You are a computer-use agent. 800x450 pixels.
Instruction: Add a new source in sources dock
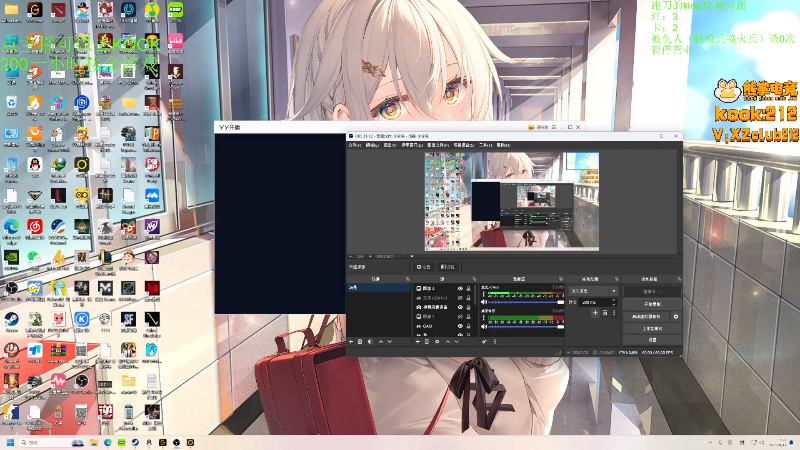[x=418, y=342]
